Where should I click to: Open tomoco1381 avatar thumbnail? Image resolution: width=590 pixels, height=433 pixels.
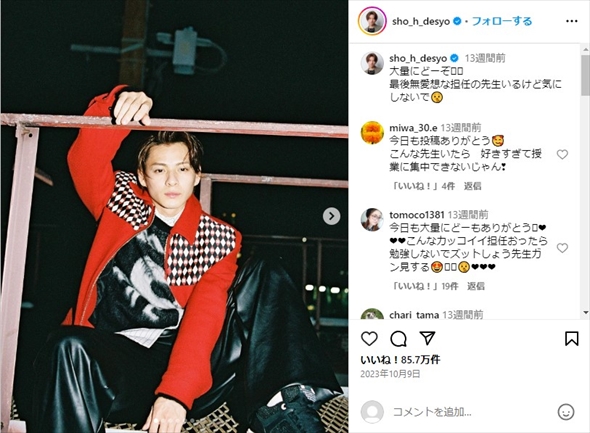[x=372, y=219]
